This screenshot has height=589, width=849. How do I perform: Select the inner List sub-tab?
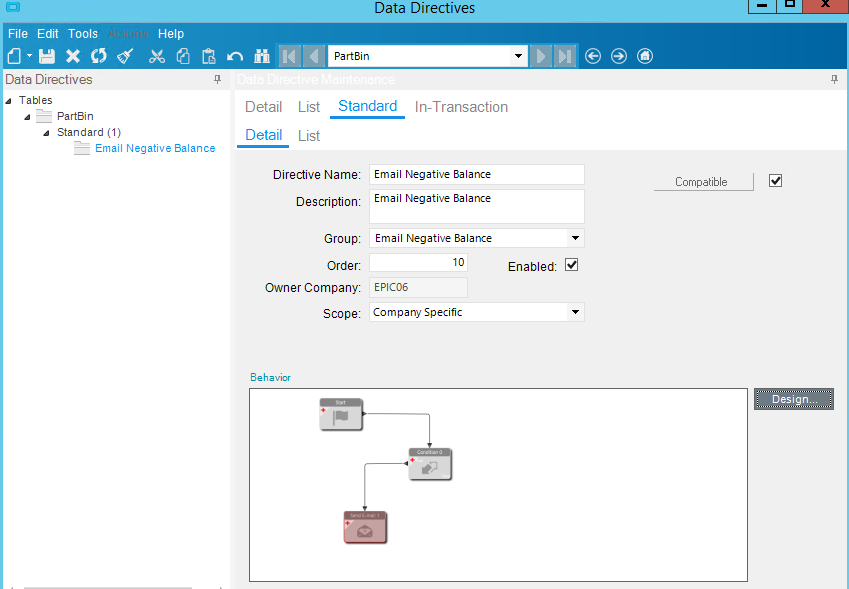[x=309, y=135]
